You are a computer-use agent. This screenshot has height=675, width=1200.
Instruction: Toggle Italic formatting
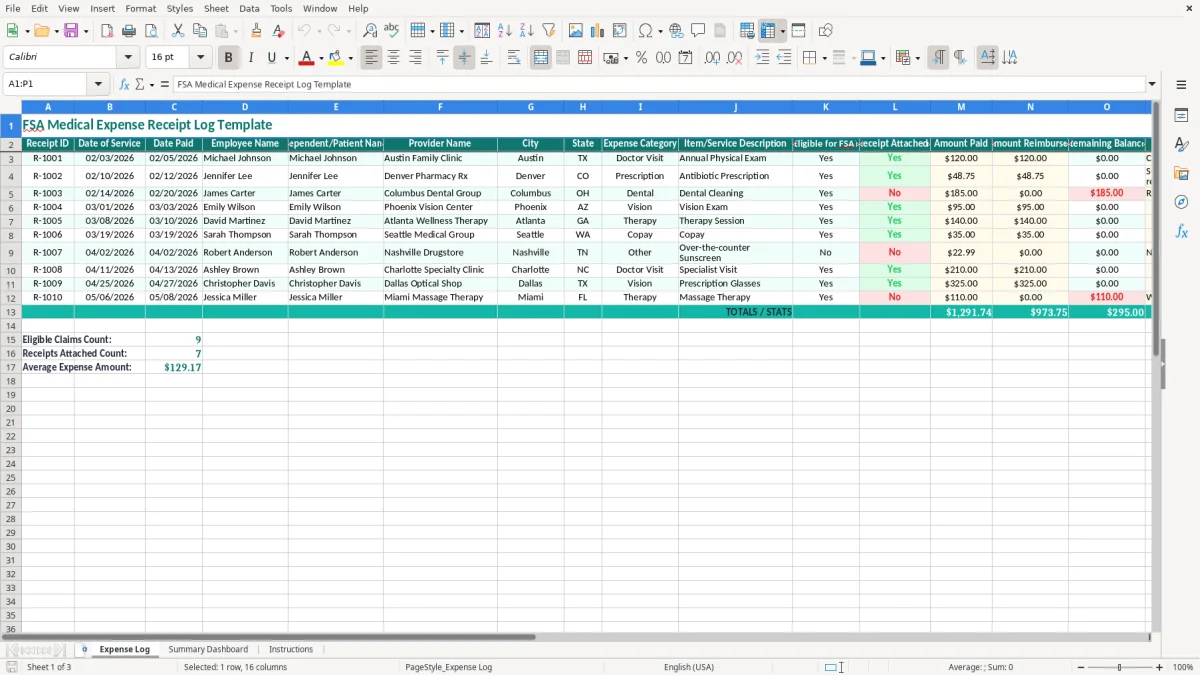coord(251,58)
